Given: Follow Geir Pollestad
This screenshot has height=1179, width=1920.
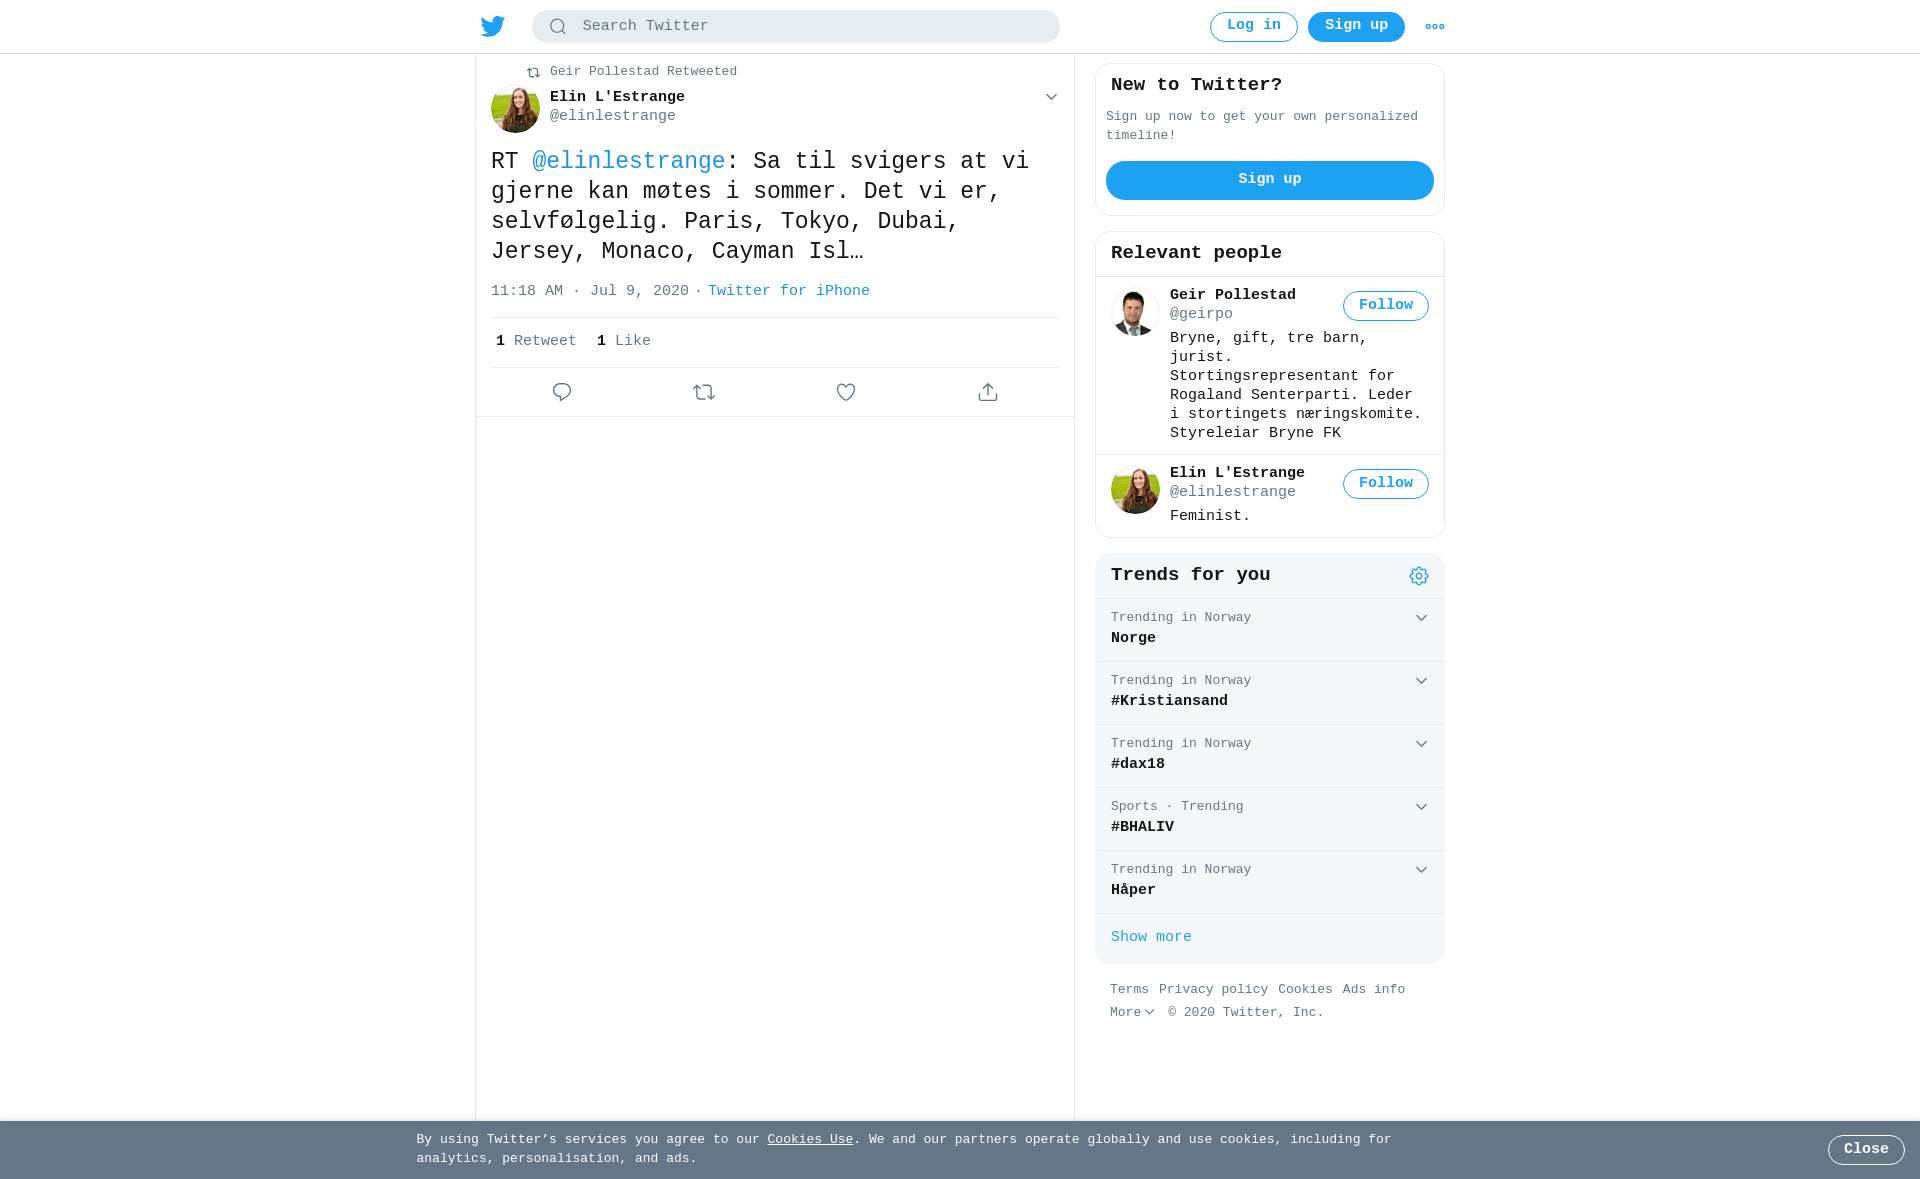Looking at the screenshot, I should click(x=1386, y=306).
